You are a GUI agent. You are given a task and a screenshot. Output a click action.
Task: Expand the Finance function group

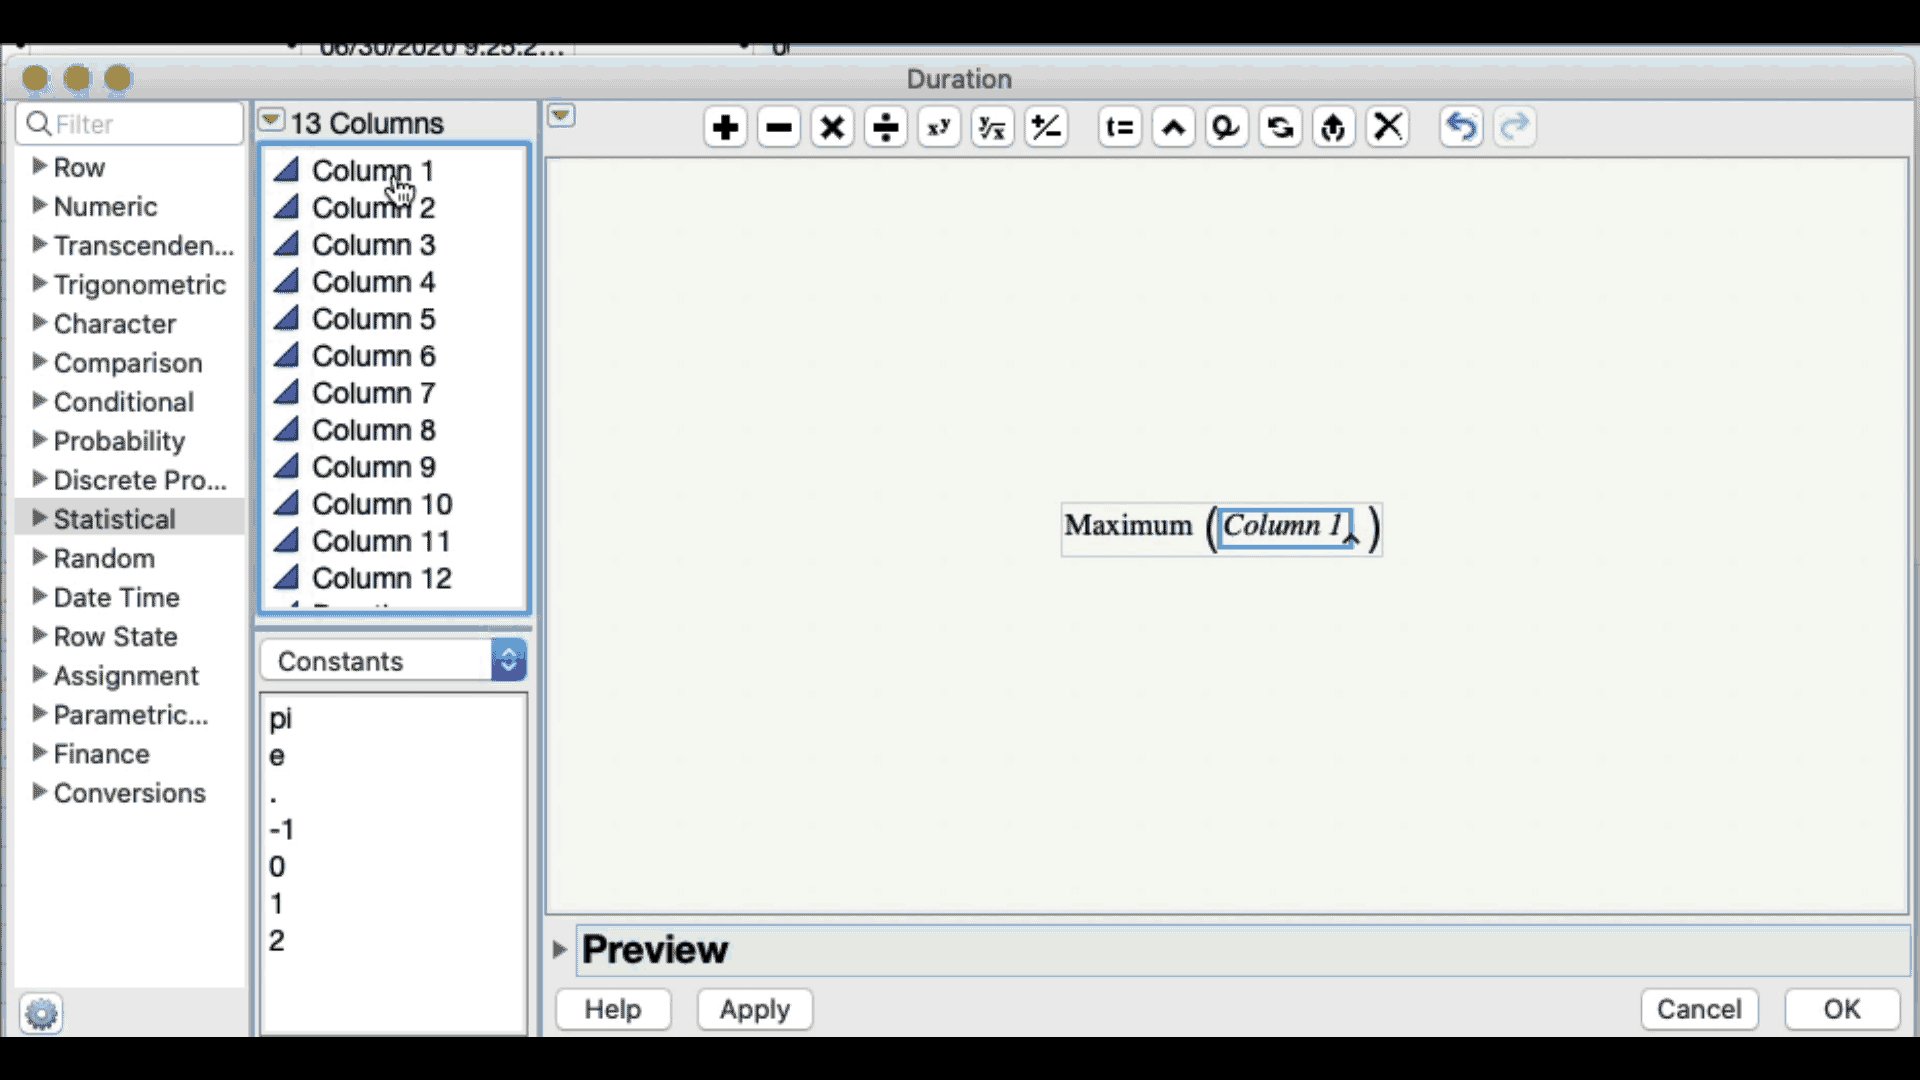tap(39, 752)
